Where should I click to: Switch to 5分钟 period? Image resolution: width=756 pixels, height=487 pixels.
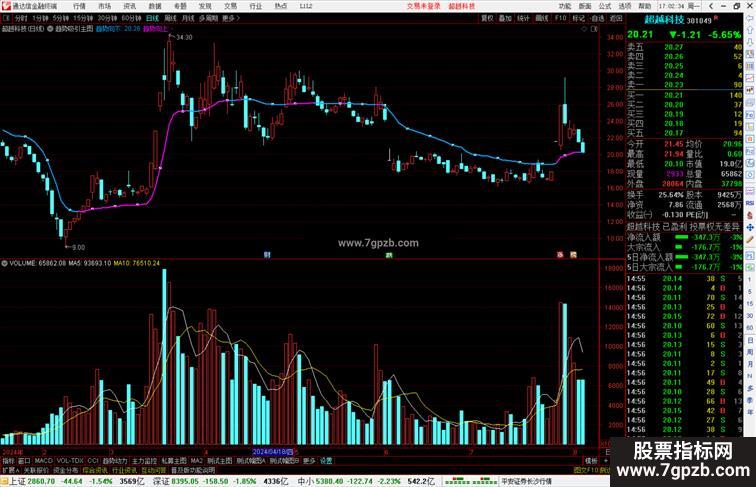coord(61,18)
